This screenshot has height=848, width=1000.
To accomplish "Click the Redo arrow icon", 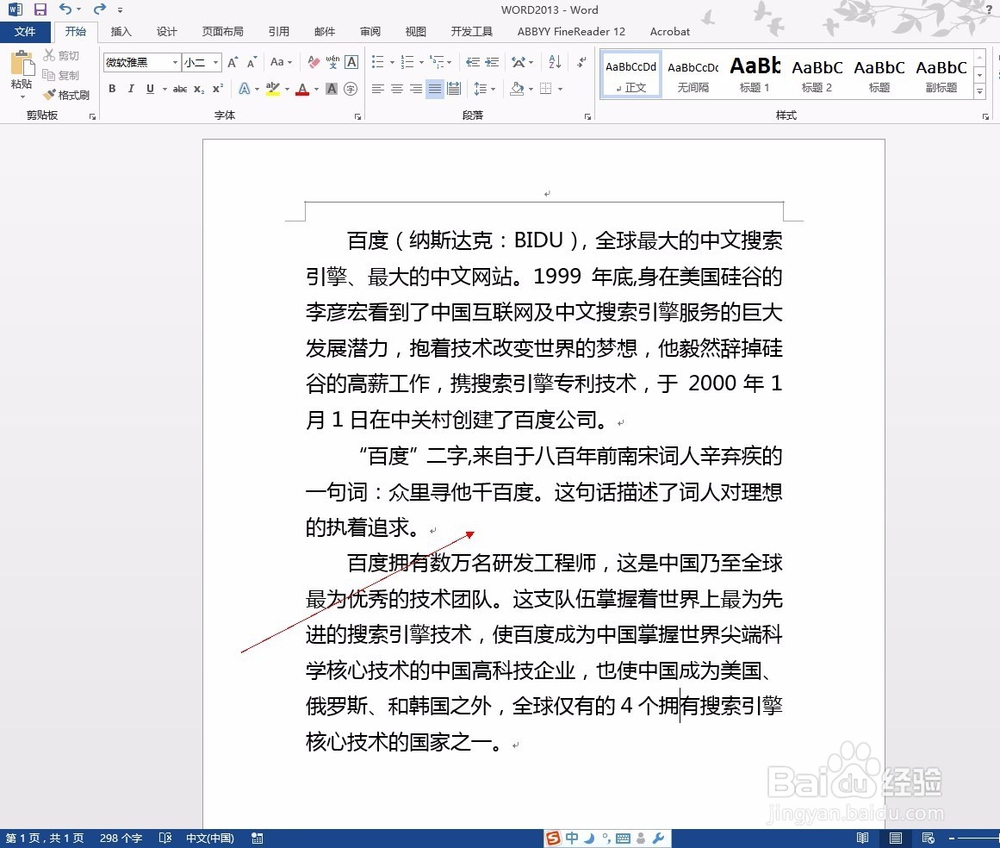I will tap(99, 9).
